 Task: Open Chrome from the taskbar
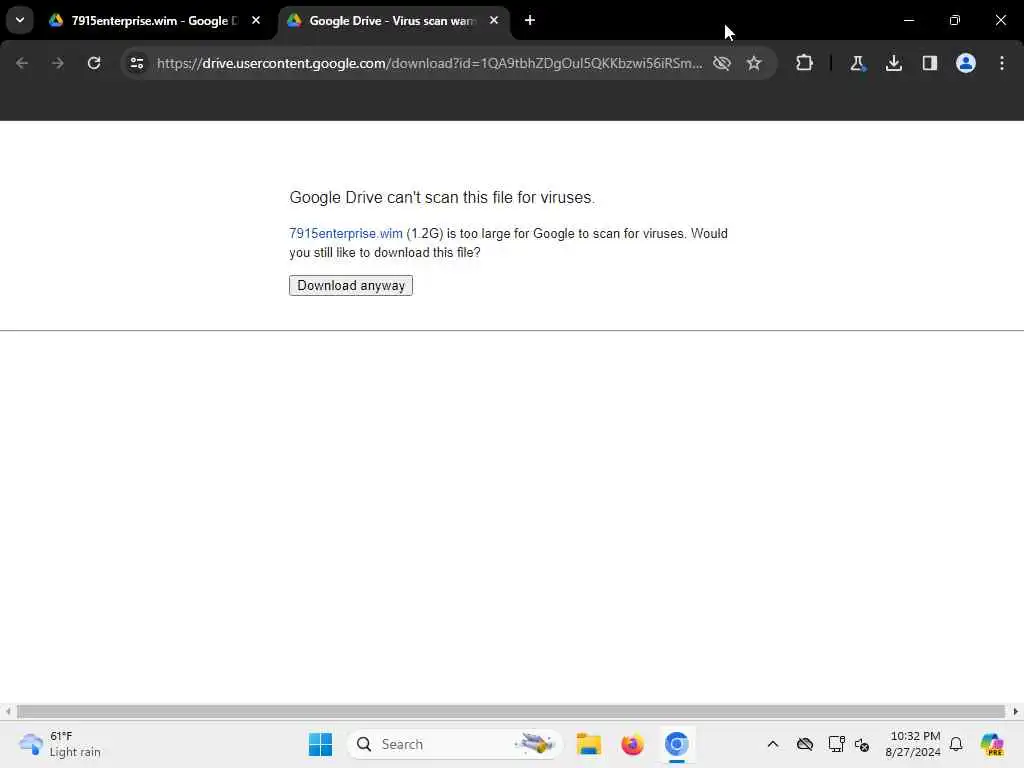677,744
